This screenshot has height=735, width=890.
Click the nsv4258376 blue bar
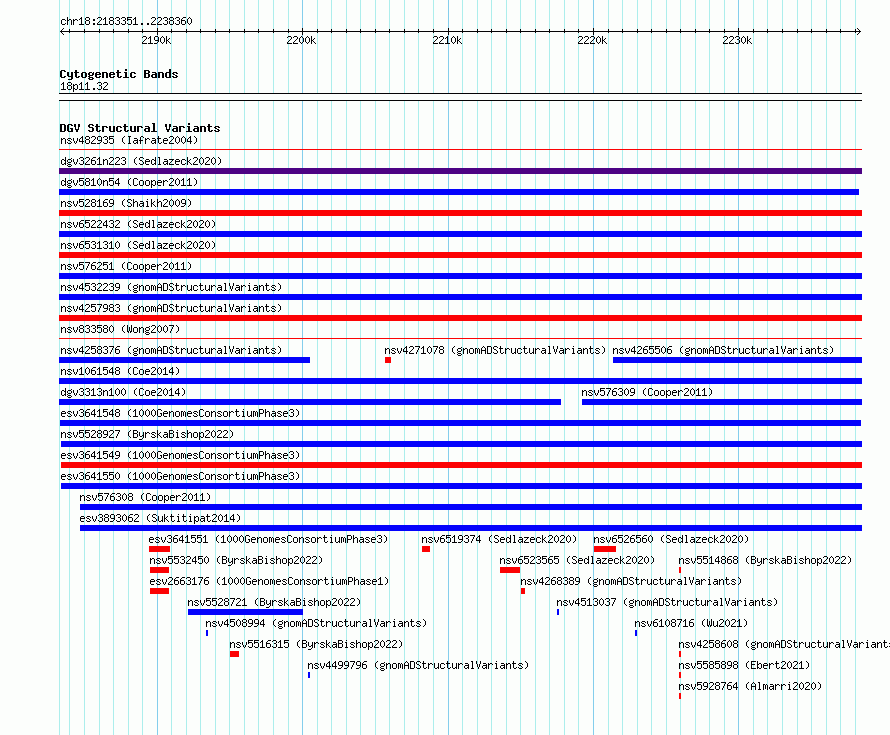(184, 360)
